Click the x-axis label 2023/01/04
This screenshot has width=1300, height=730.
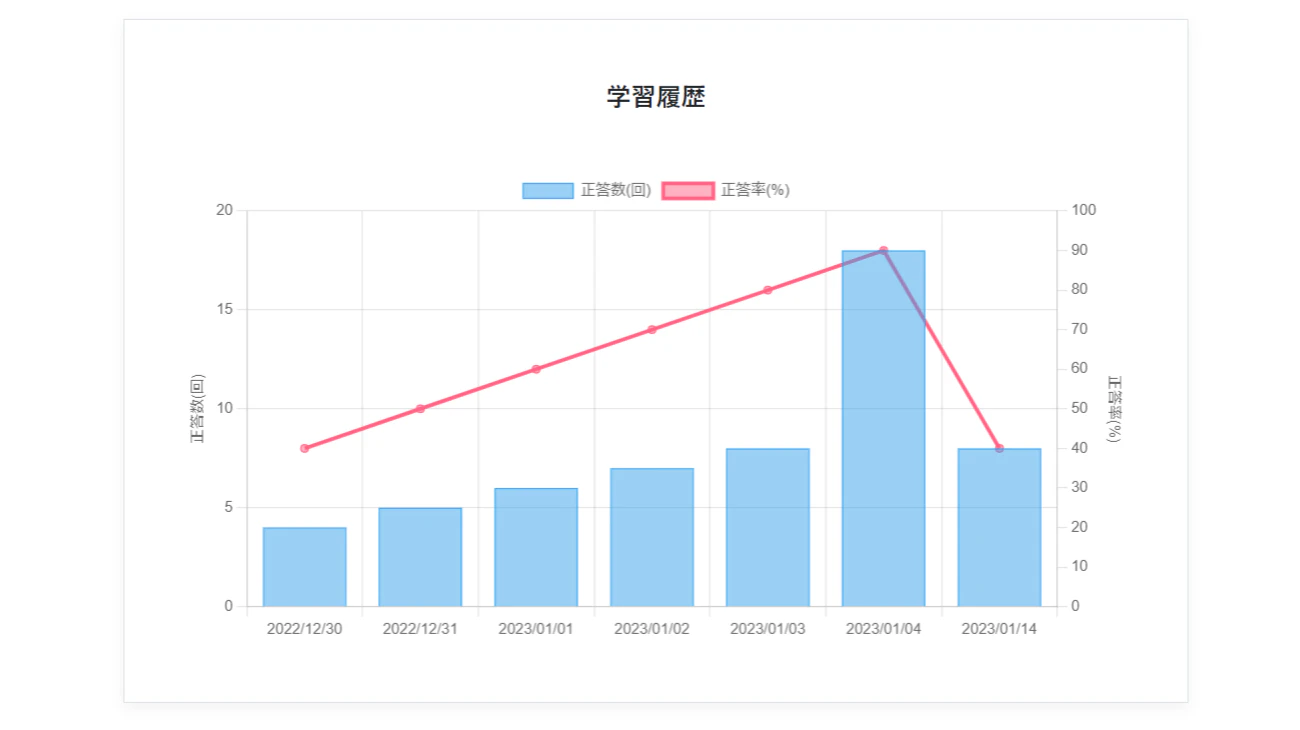click(883, 629)
